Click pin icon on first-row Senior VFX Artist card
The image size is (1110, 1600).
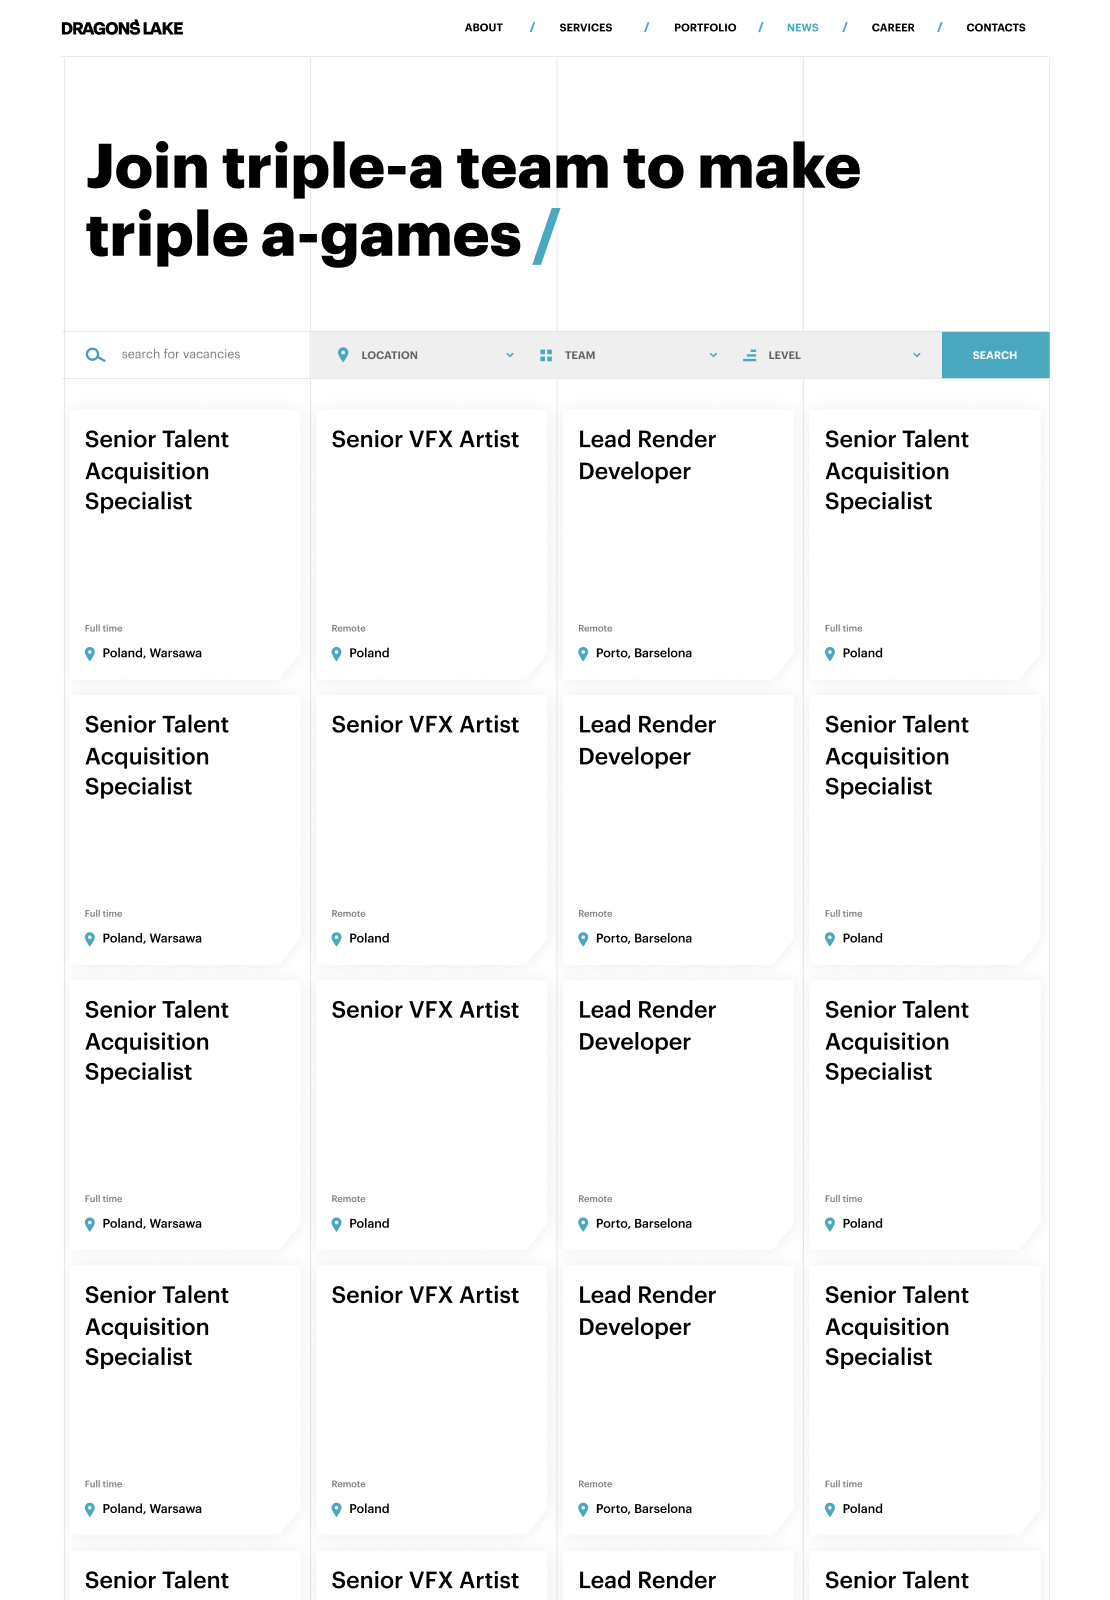pos(337,654)
